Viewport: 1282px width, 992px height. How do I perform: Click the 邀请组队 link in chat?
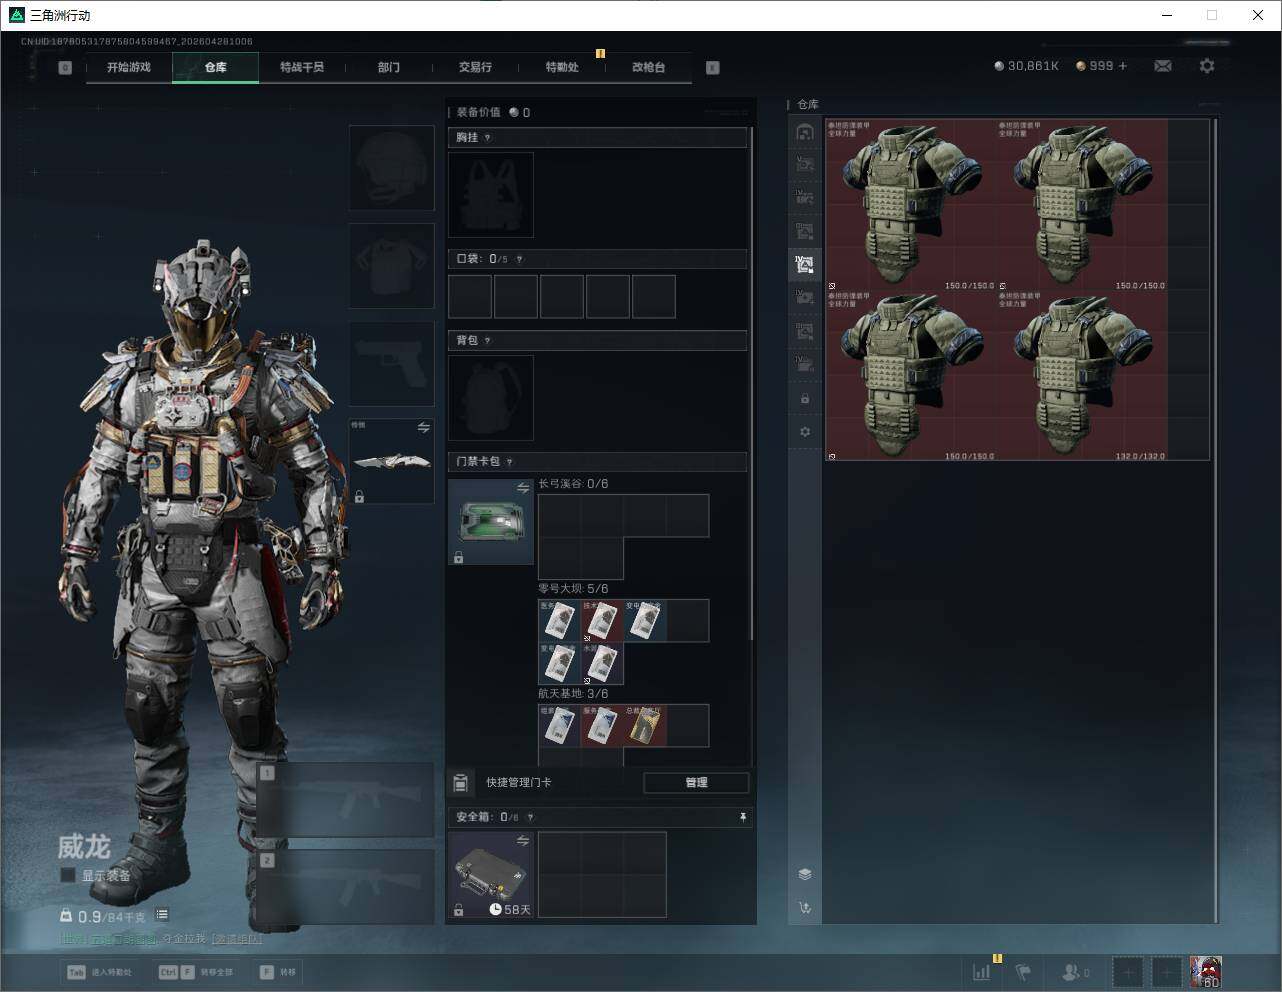pos(237,939)
